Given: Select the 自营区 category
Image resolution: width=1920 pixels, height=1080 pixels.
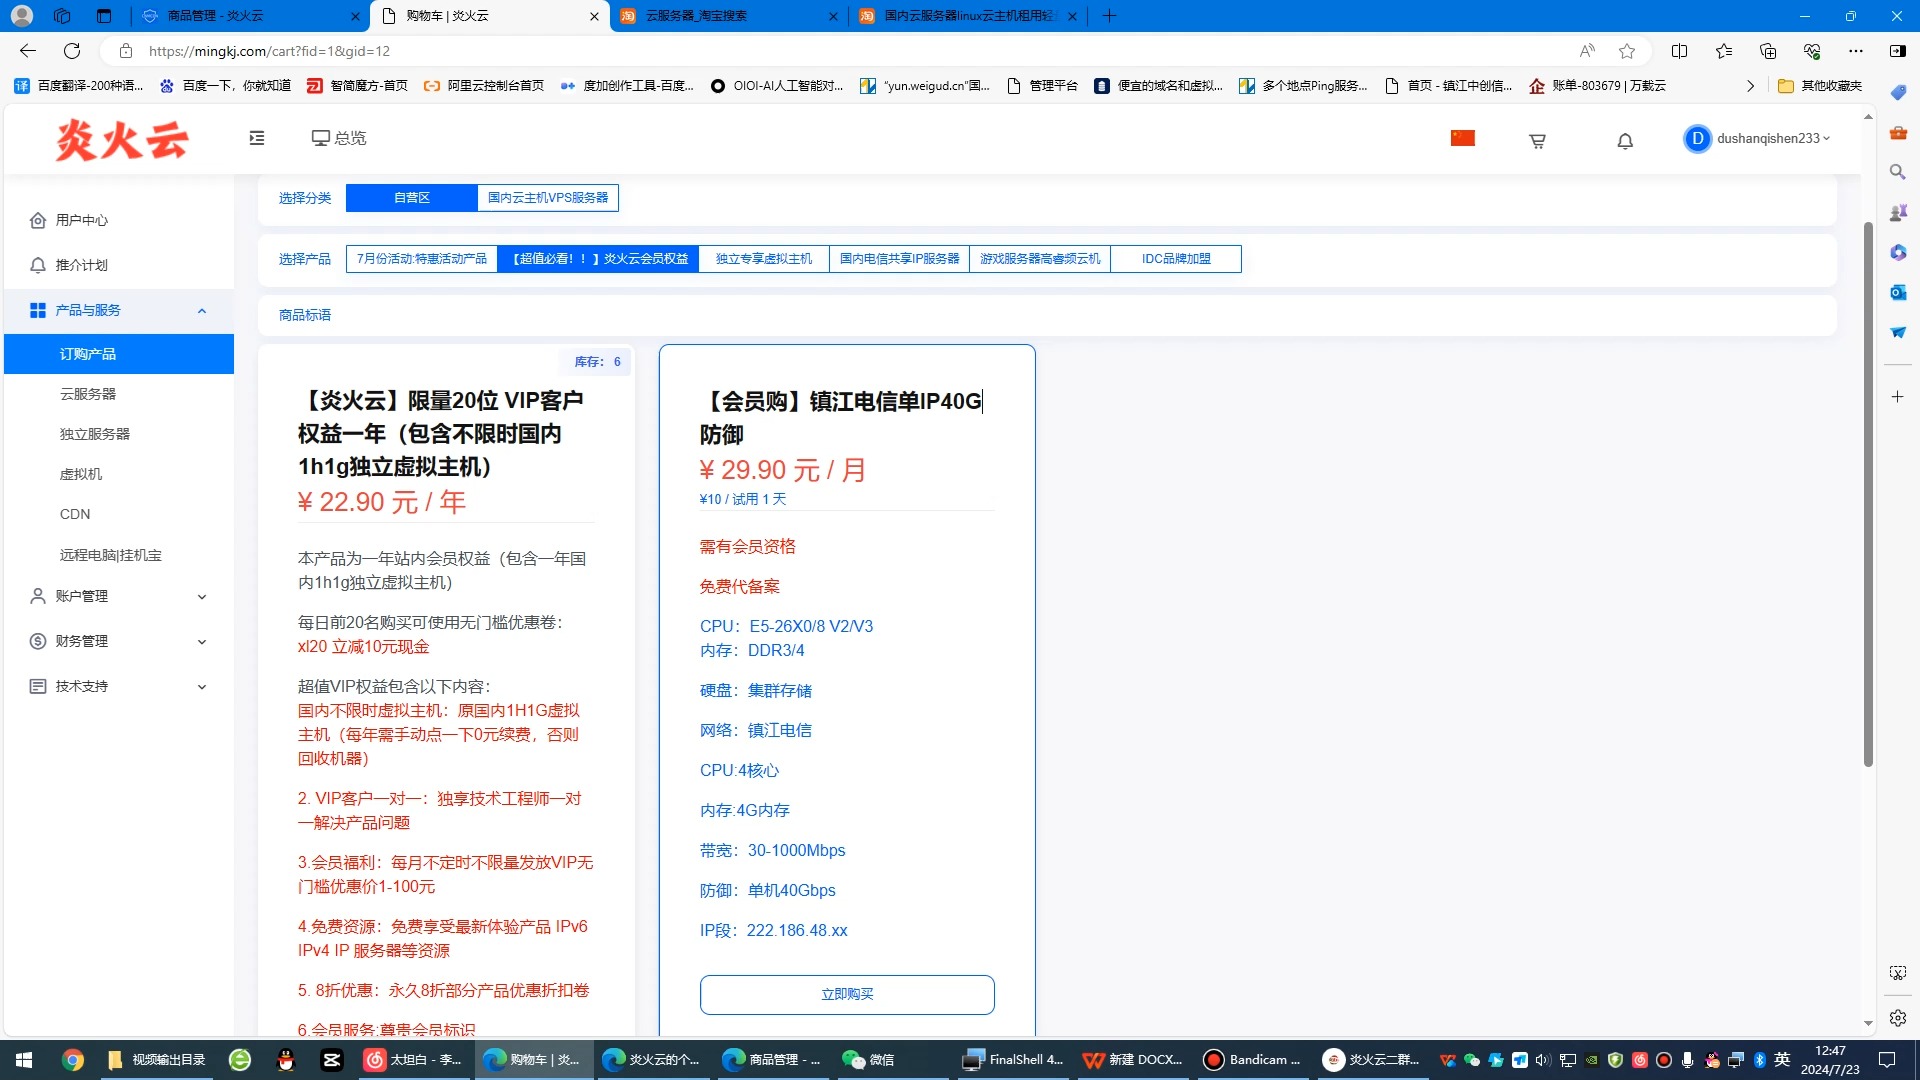Looking at the screenshot, I should pos(411,198).
